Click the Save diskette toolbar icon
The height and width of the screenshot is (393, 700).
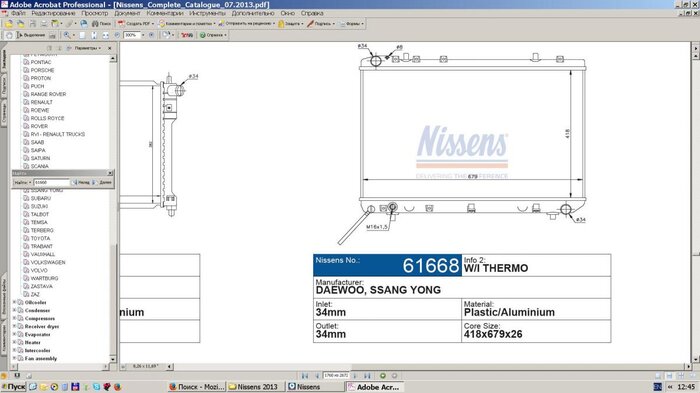point(33,24)
